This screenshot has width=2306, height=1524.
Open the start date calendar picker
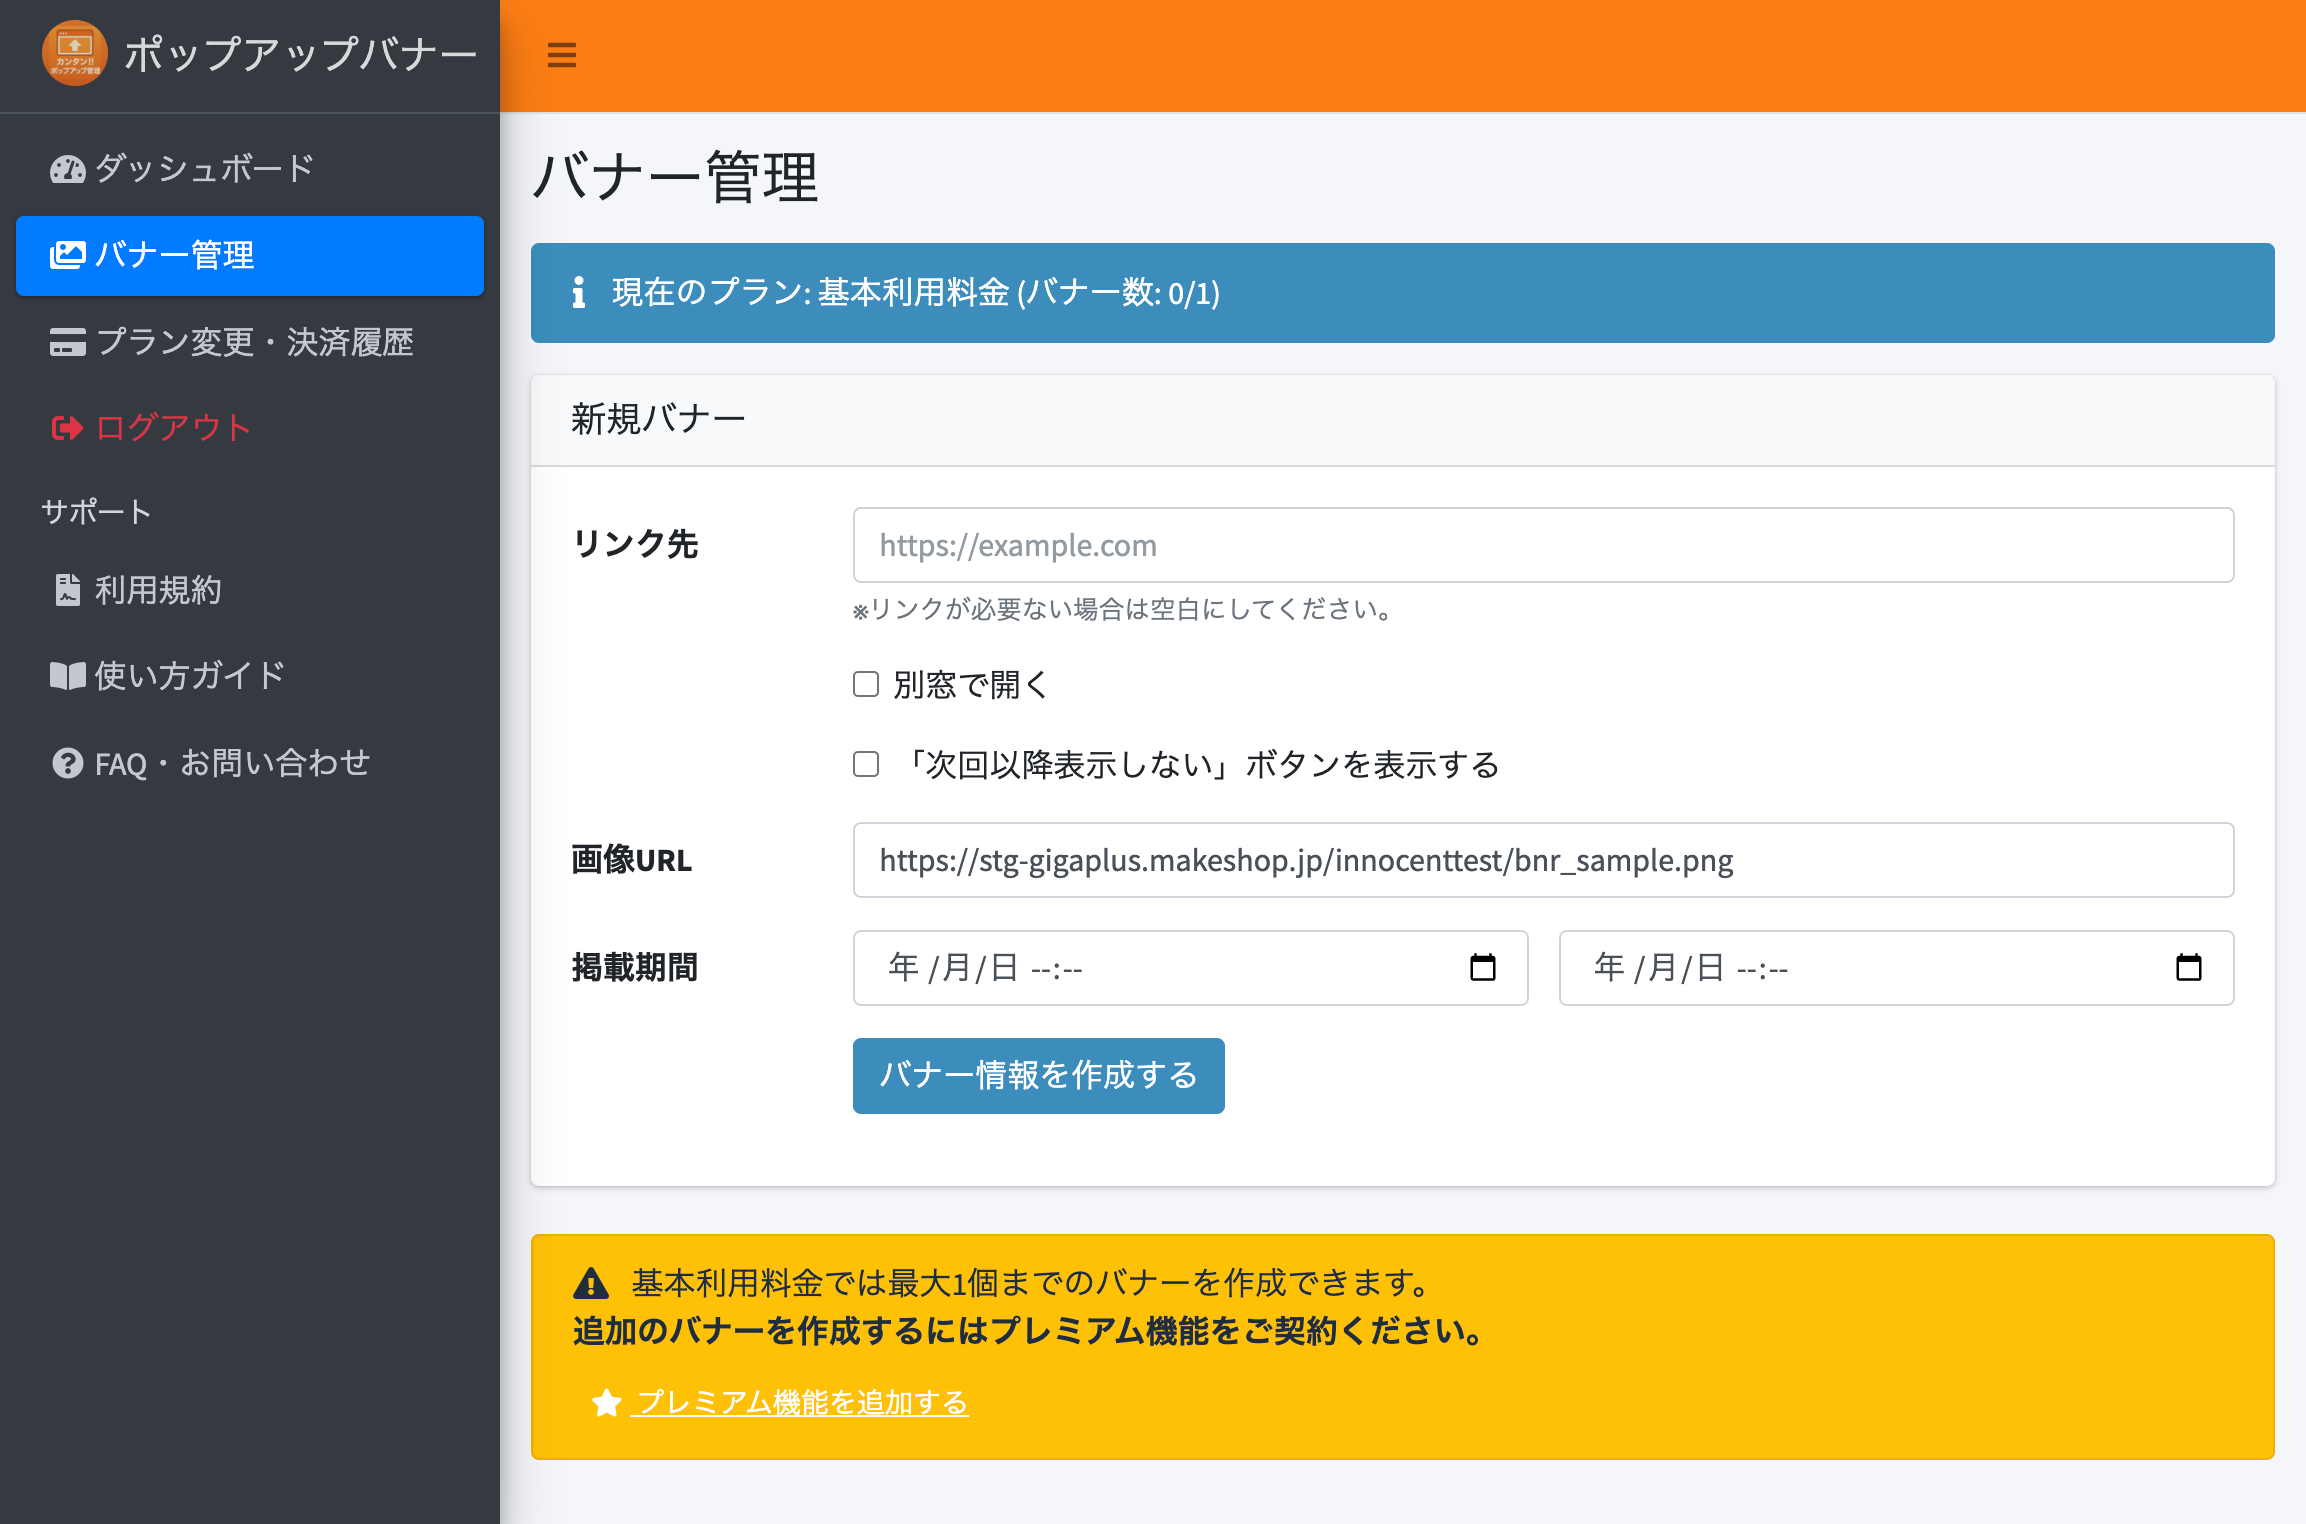click(1482, 967)
